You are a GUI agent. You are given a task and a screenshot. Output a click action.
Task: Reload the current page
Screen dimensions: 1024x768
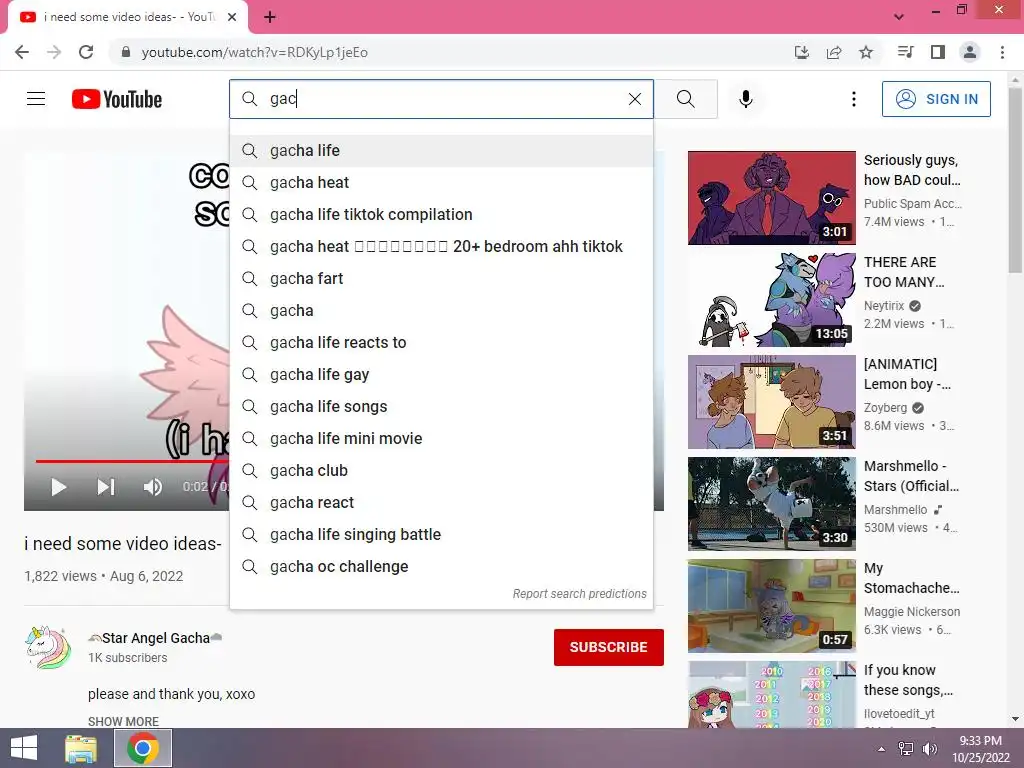[x=86, y=52]
